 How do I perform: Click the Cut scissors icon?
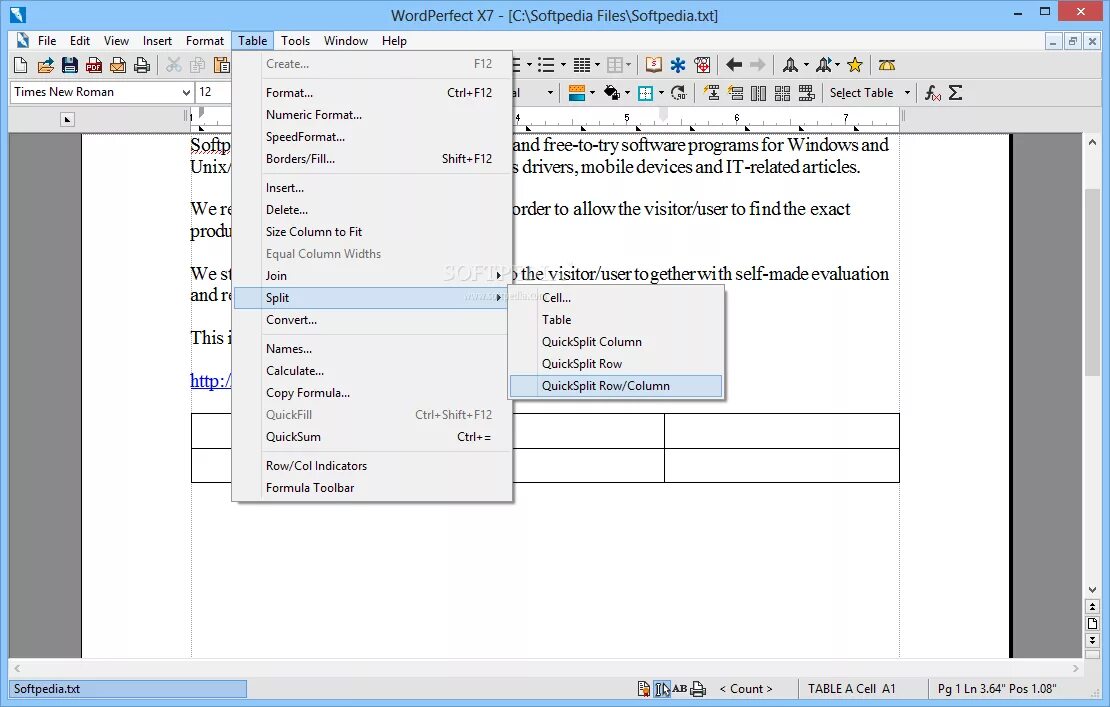click(173, 65)
